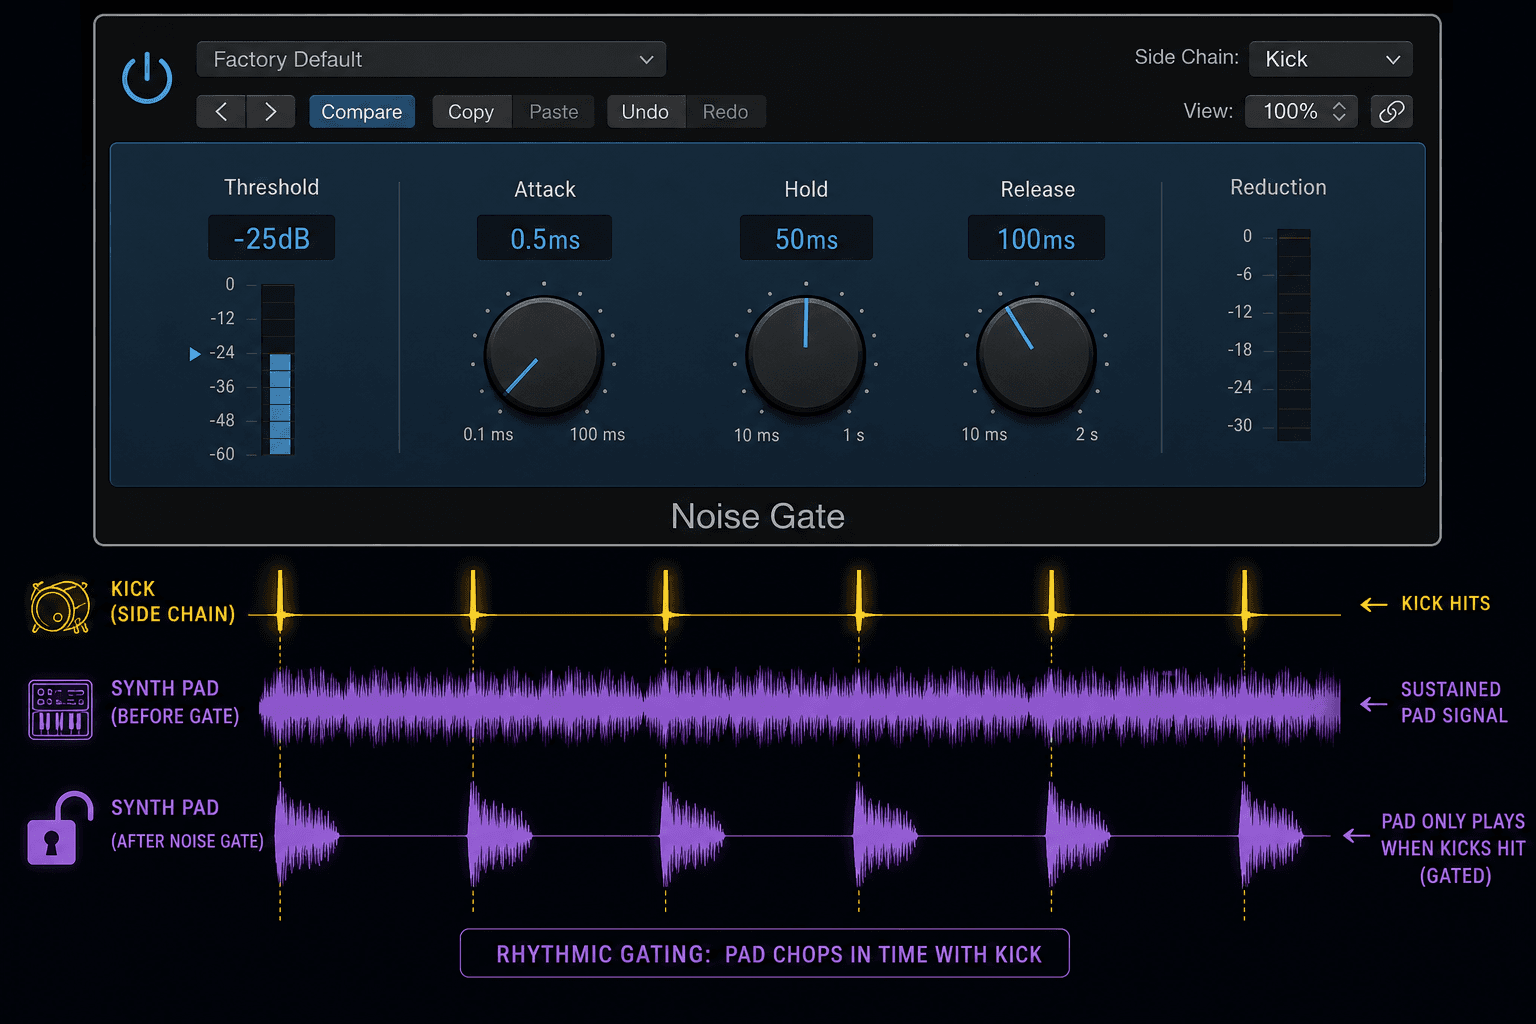The image size is (1536, 1024).
Task: Toggle the Noise Gate power button
Action: (147, 78)
